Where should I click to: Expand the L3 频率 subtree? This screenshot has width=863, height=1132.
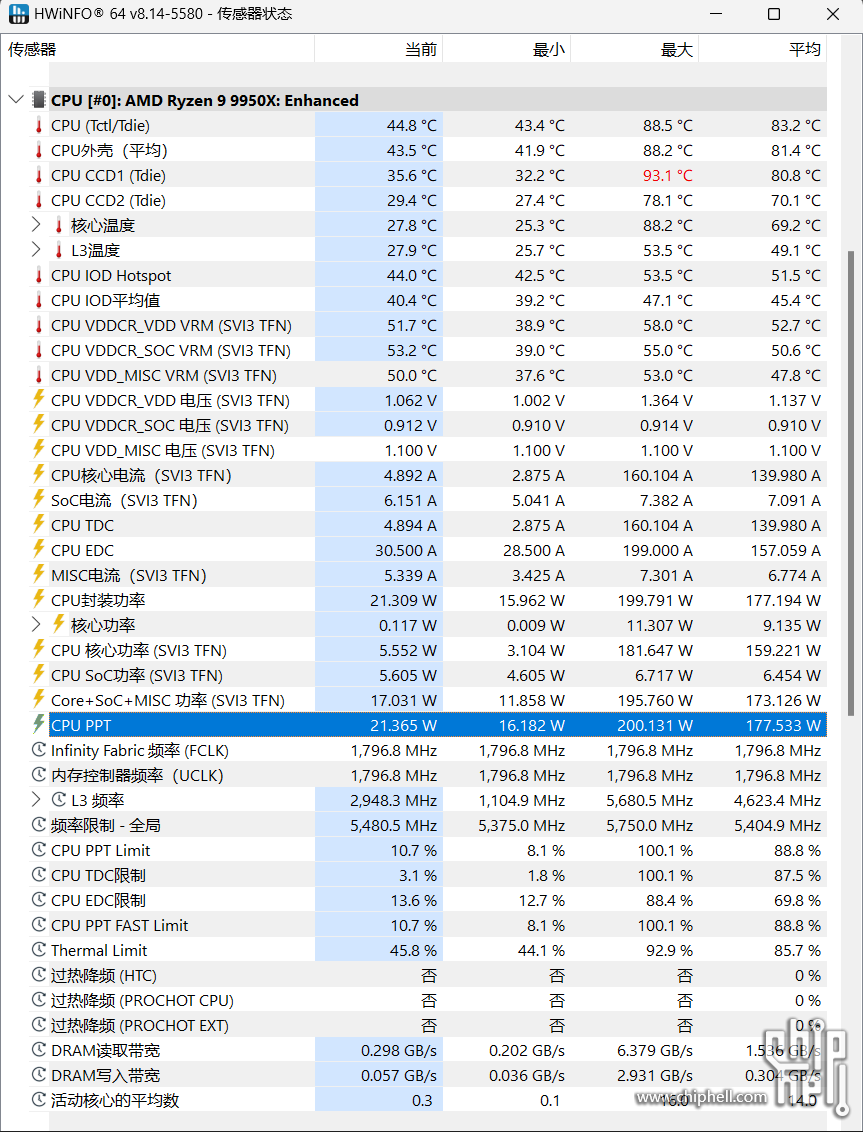click(36, 800)
